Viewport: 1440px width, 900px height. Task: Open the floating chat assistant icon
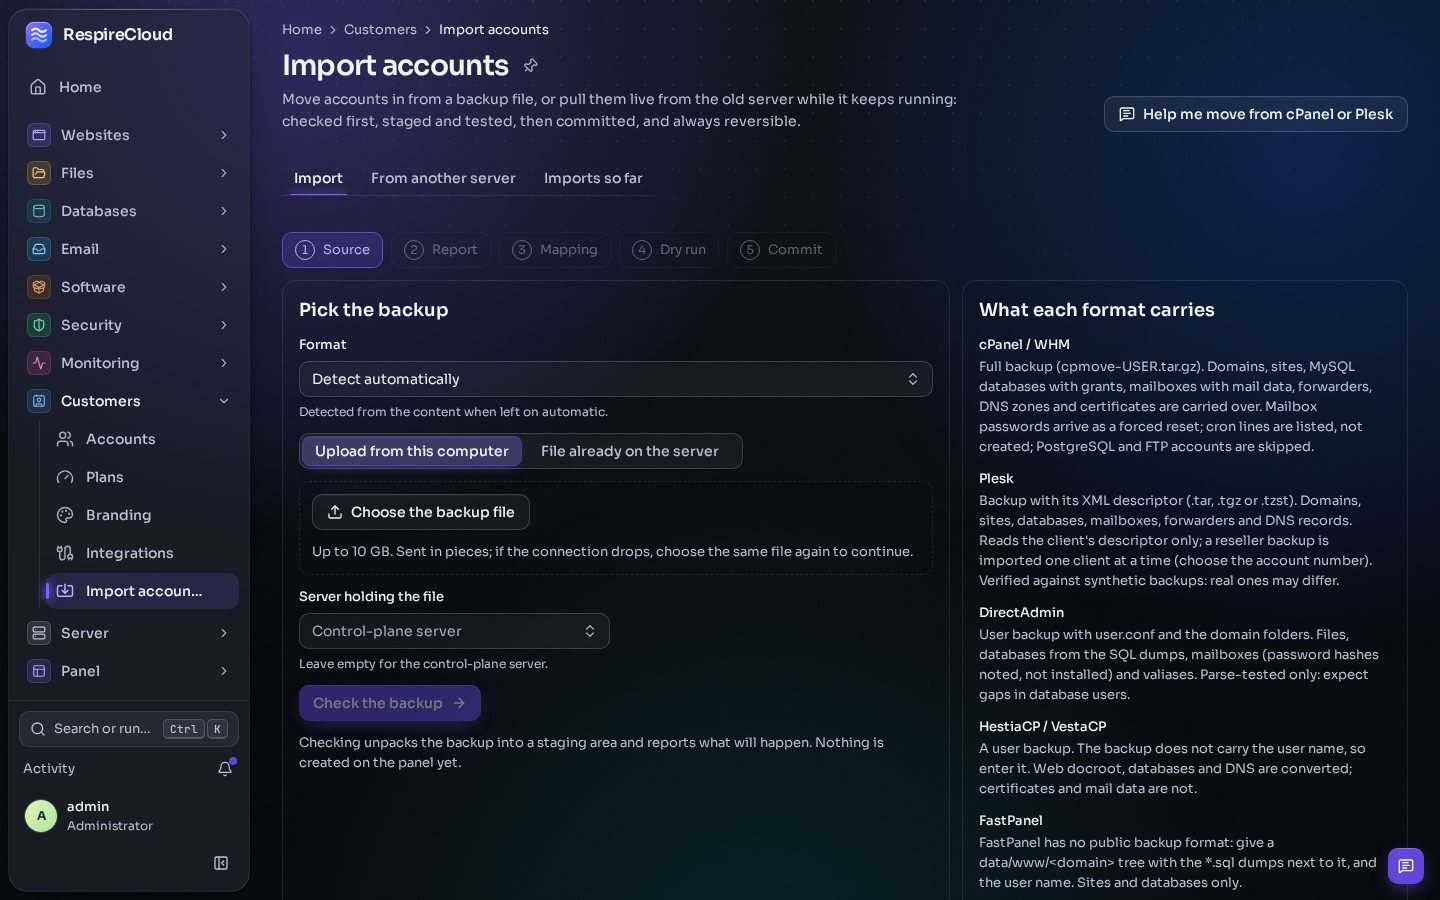tap(1406, 866)
